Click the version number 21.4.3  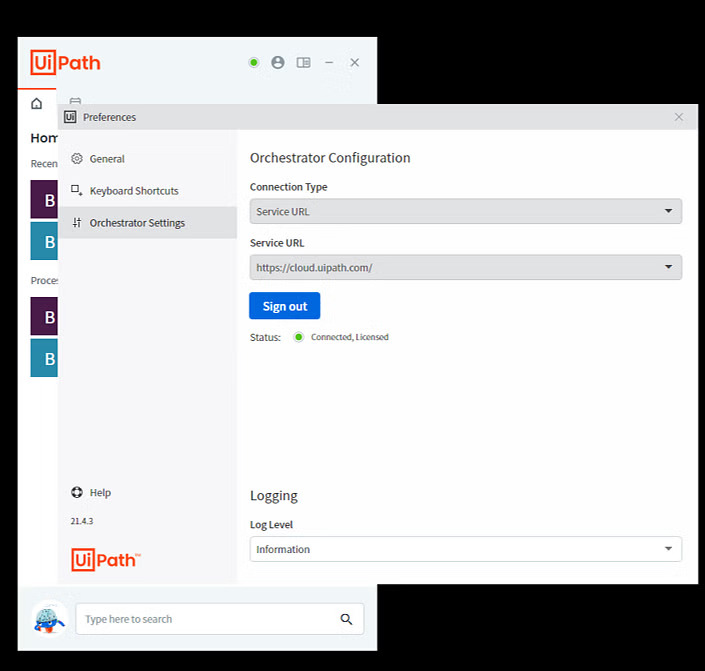point(82,521)
